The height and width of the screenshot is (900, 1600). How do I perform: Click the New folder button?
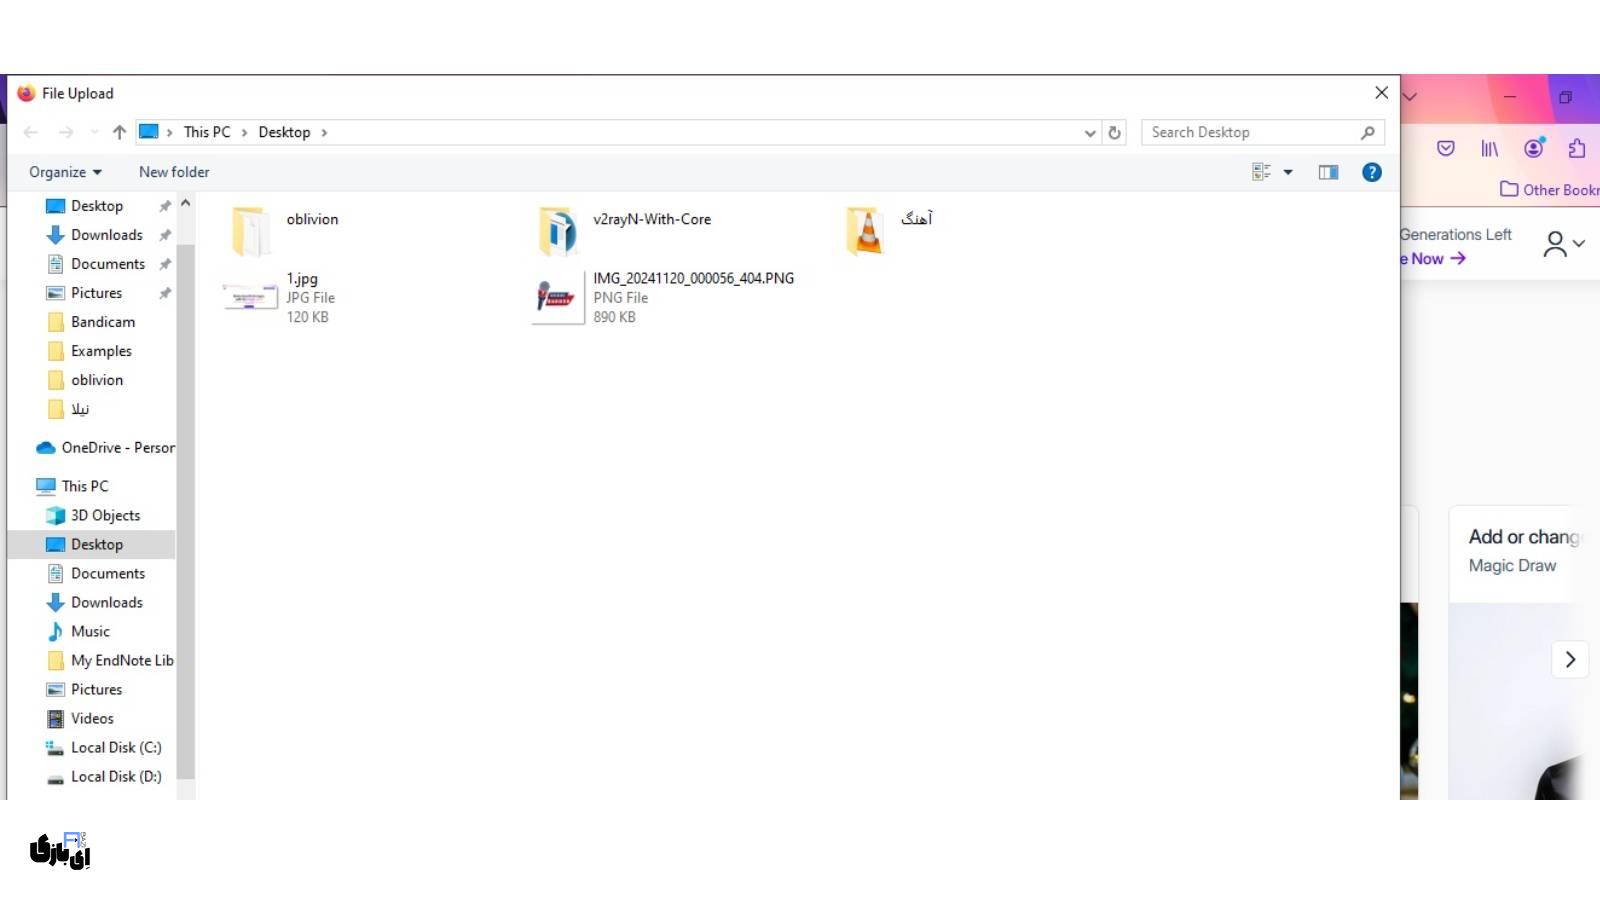(x=174, y=172)
